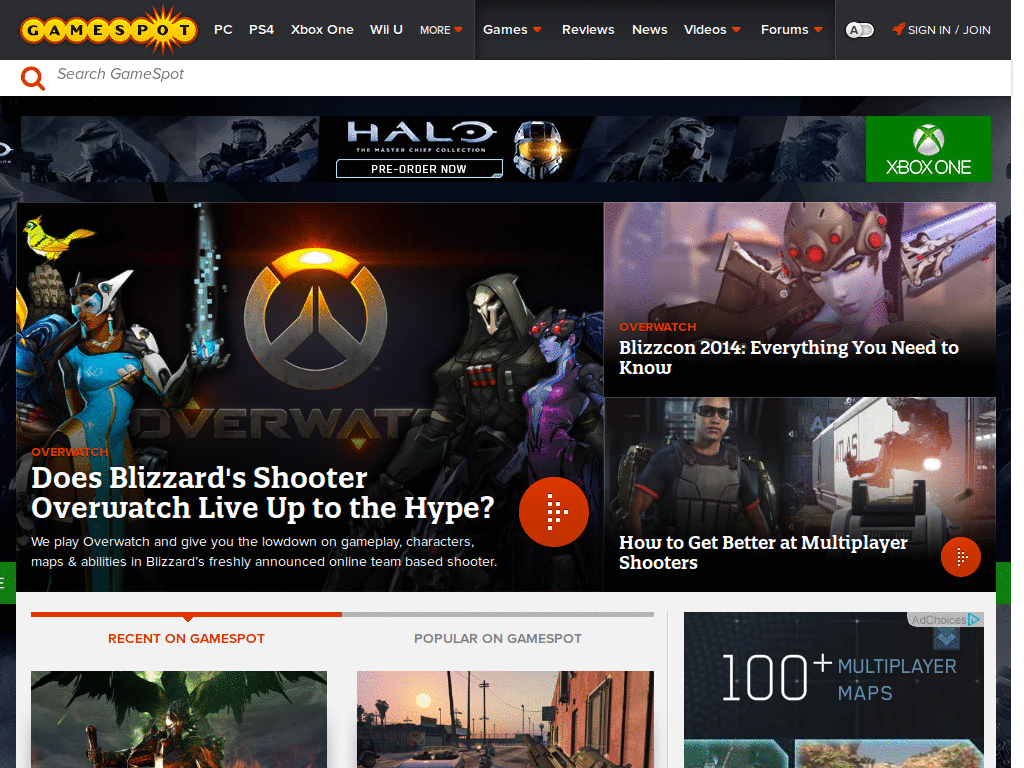Click the PRE-ORDER NOW button for Halo
Screen dimensions: 1024x768
(419, 168)
